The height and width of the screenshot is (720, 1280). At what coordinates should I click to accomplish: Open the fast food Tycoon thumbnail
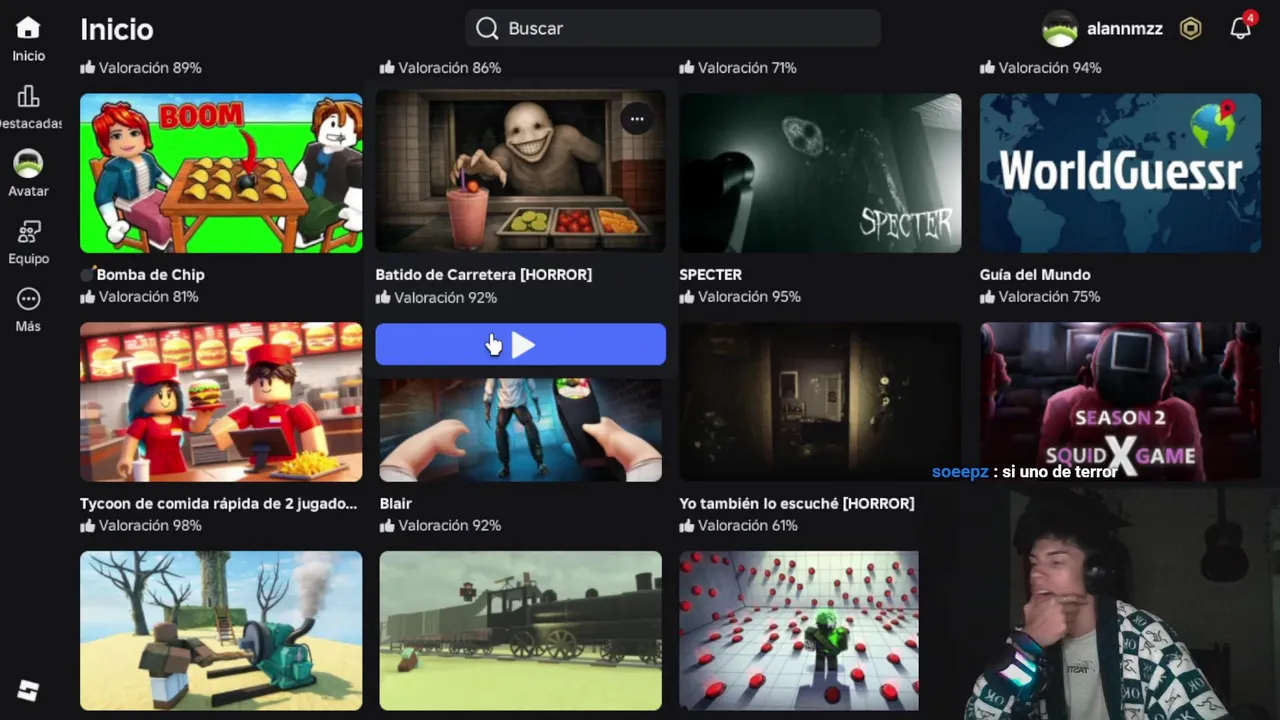pos(221,402)
